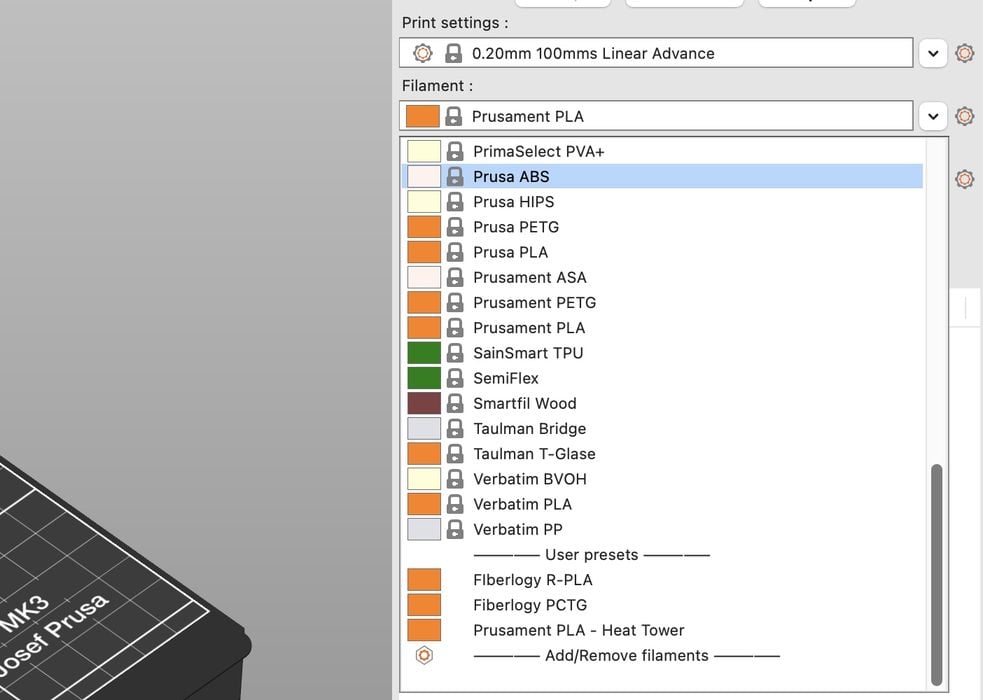Screen dimensions: 983x700
Task: Select Prusa PETG from filament list
Action: [516, 227]
